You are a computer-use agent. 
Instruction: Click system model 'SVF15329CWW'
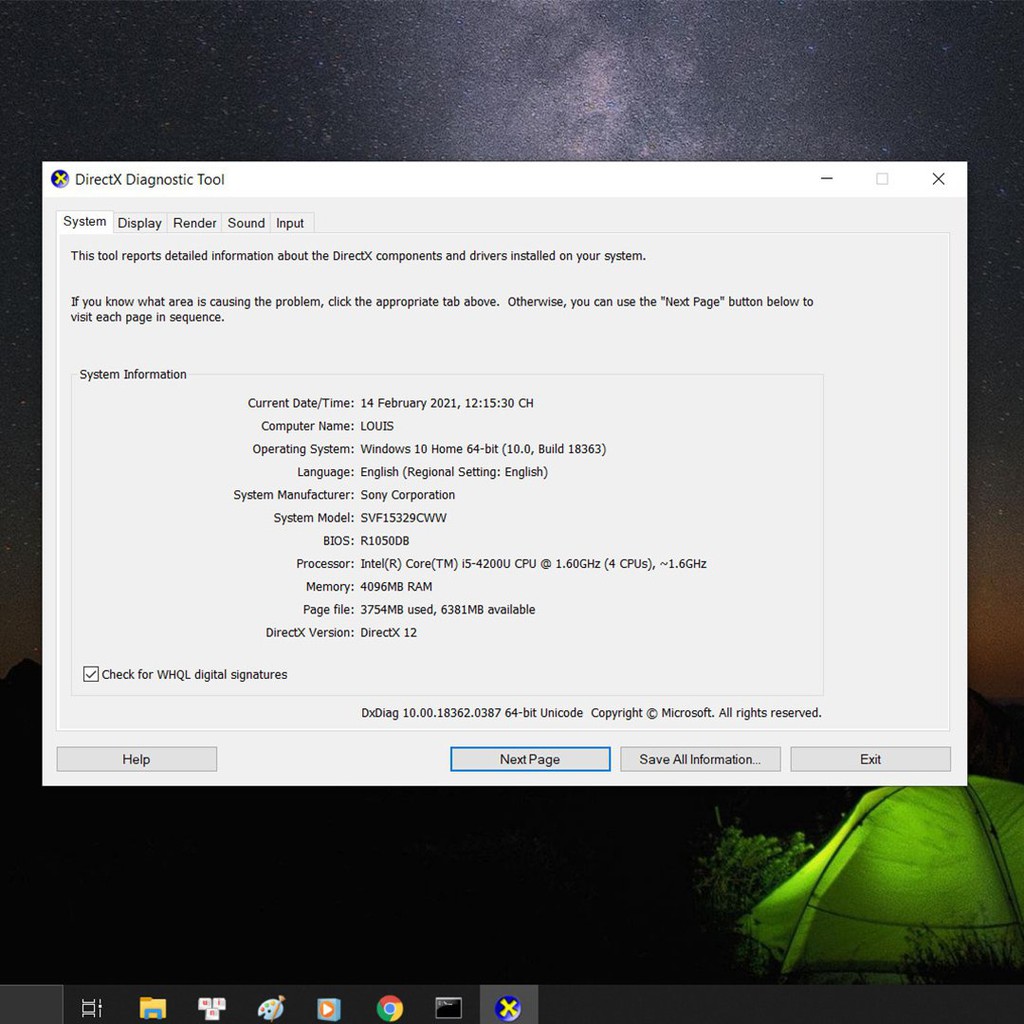pos(404,518)
